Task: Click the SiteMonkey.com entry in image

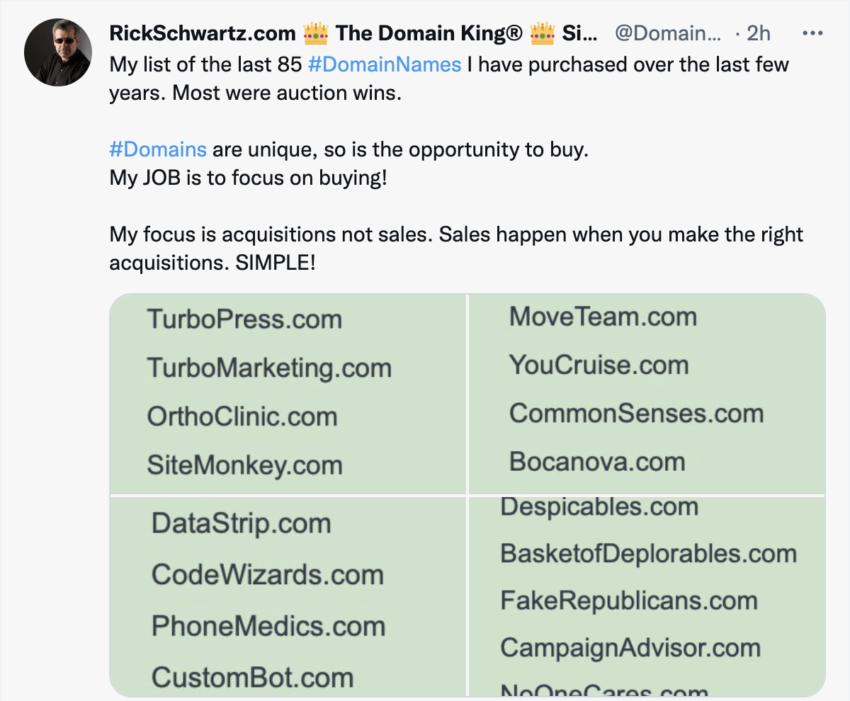Action: click(244, 465)
